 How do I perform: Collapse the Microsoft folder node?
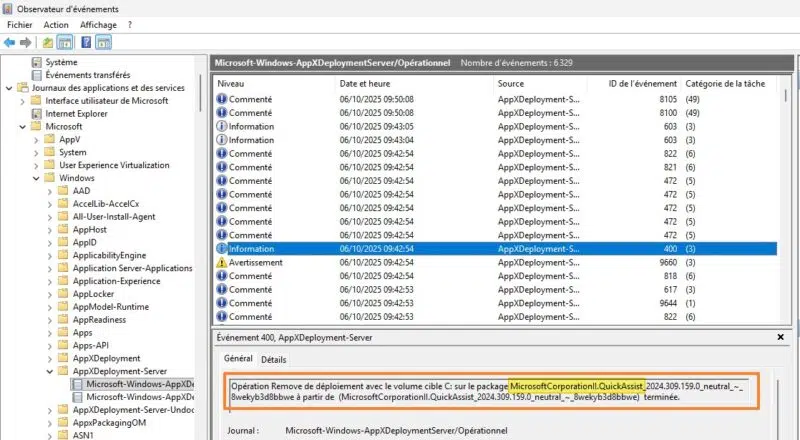[22, 127]
